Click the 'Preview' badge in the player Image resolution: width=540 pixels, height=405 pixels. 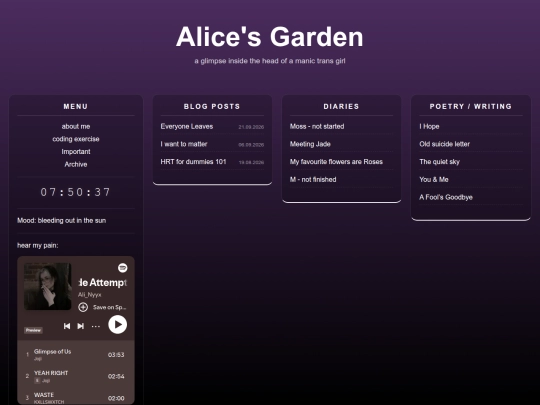click(33, 330)
